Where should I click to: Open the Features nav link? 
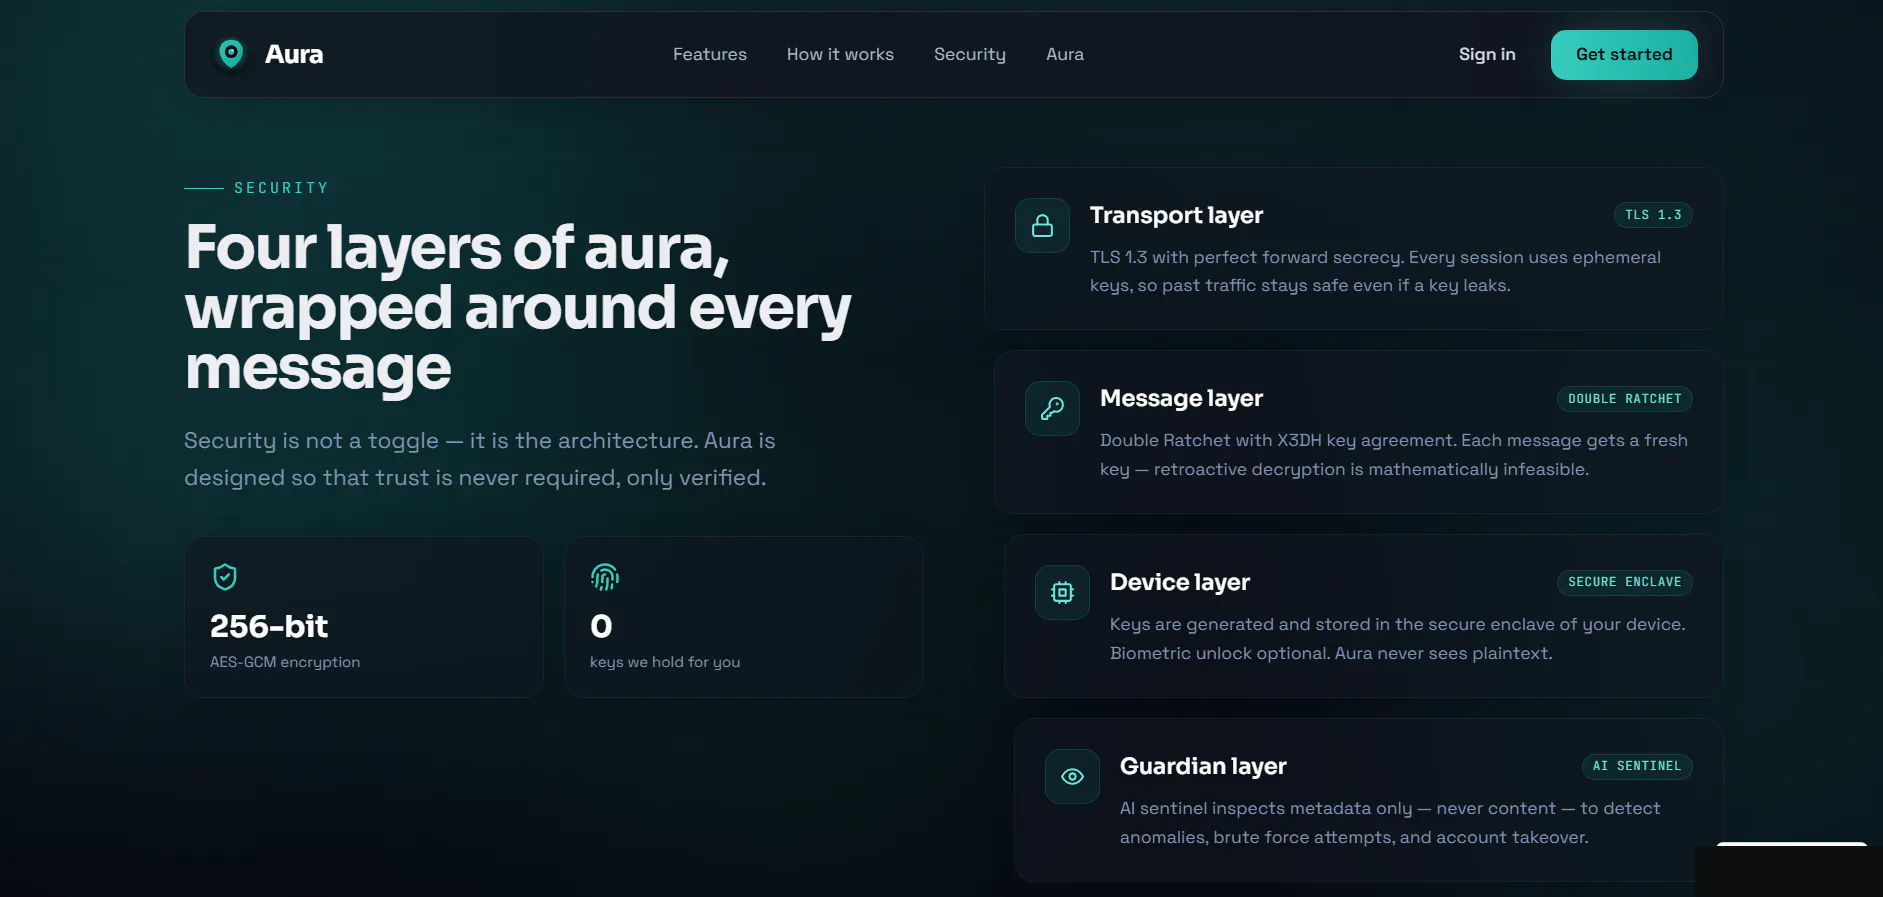(710, 54)
